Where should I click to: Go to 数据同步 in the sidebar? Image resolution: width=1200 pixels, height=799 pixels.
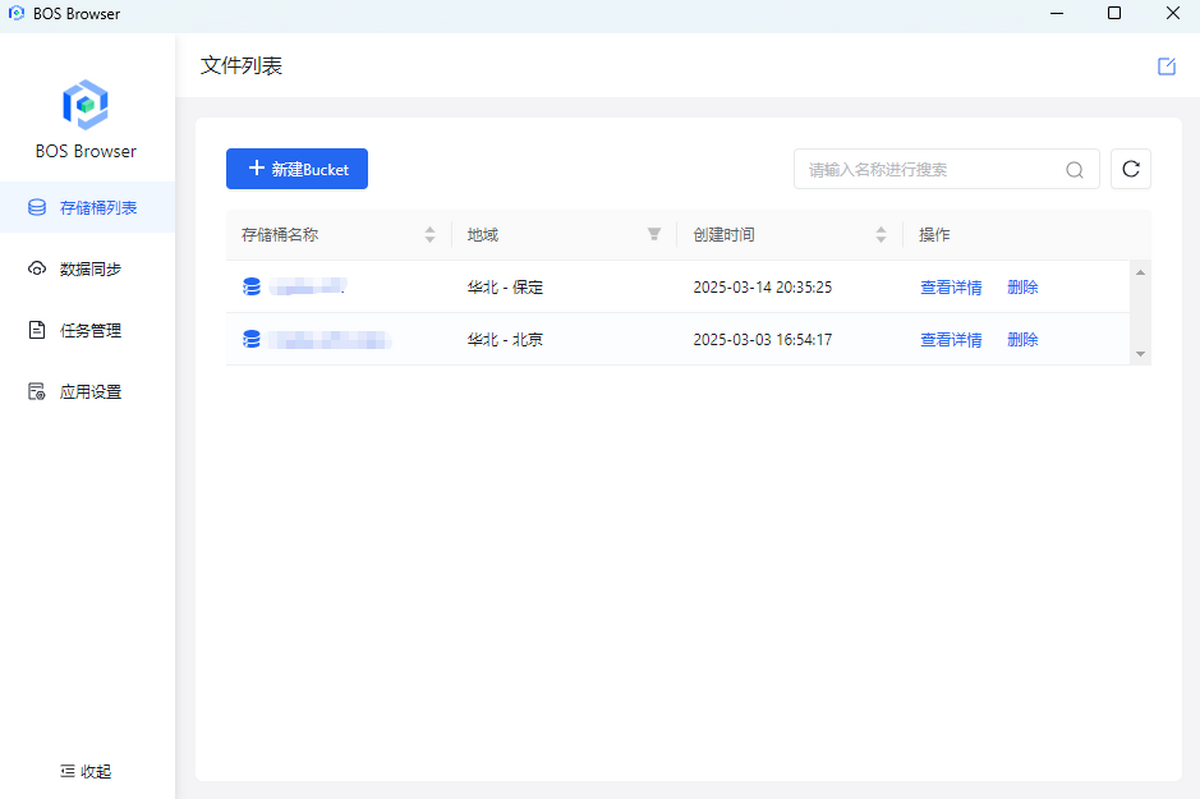click(87, 269)
